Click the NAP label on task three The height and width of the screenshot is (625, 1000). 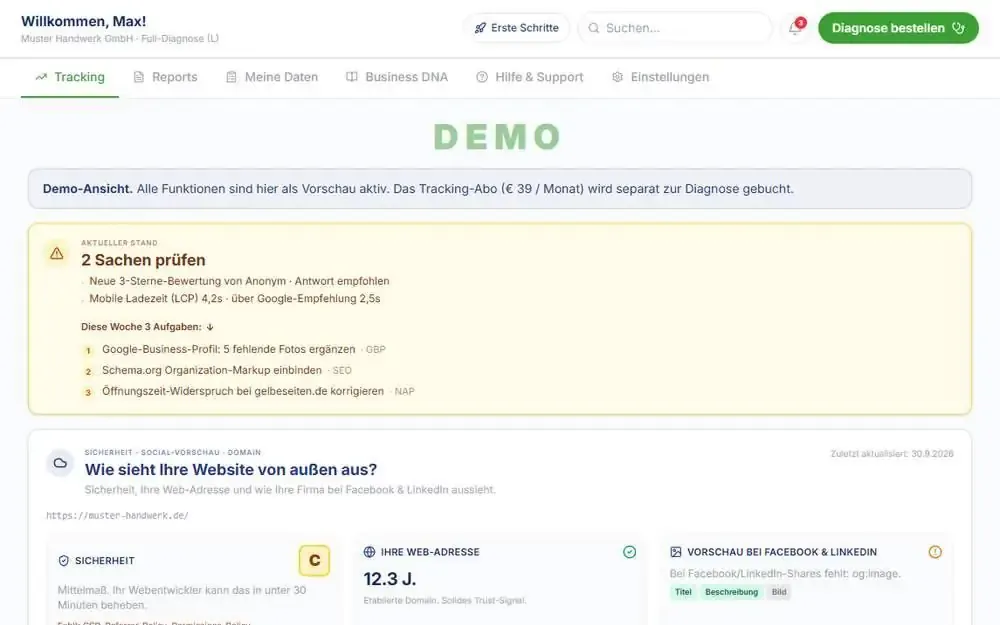click(x=404, y=392)
